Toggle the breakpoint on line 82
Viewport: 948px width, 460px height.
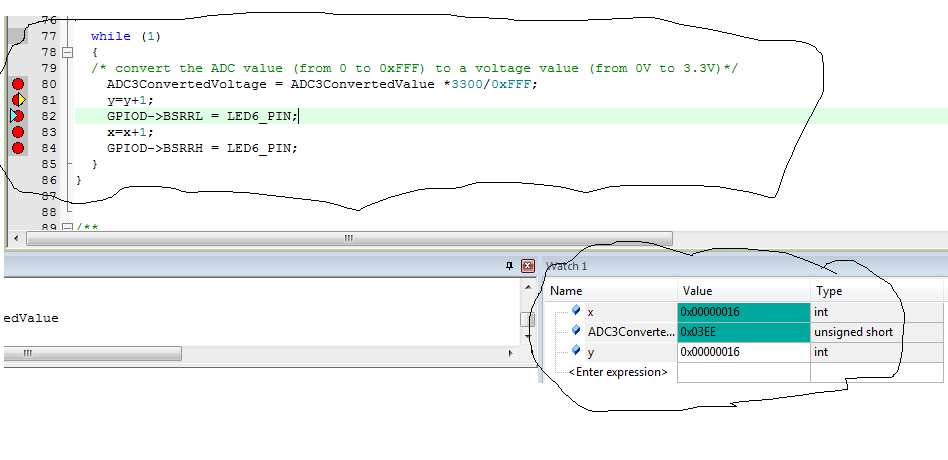pos(18,116)
